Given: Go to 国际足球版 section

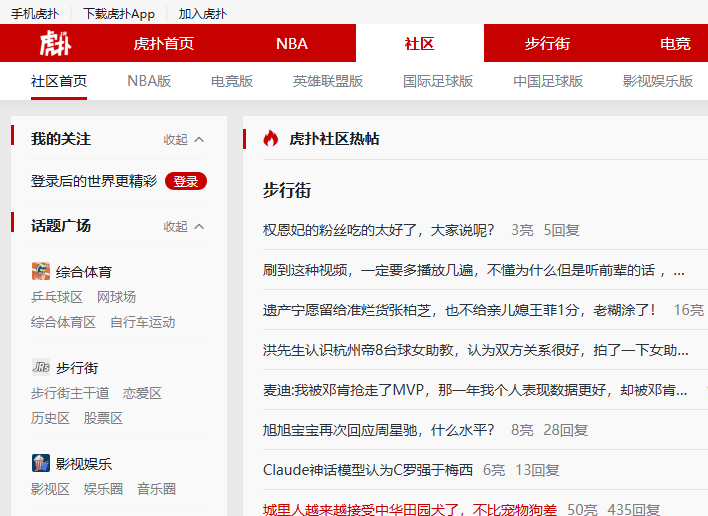Looking at the screenshot, I should pos(438,81).
